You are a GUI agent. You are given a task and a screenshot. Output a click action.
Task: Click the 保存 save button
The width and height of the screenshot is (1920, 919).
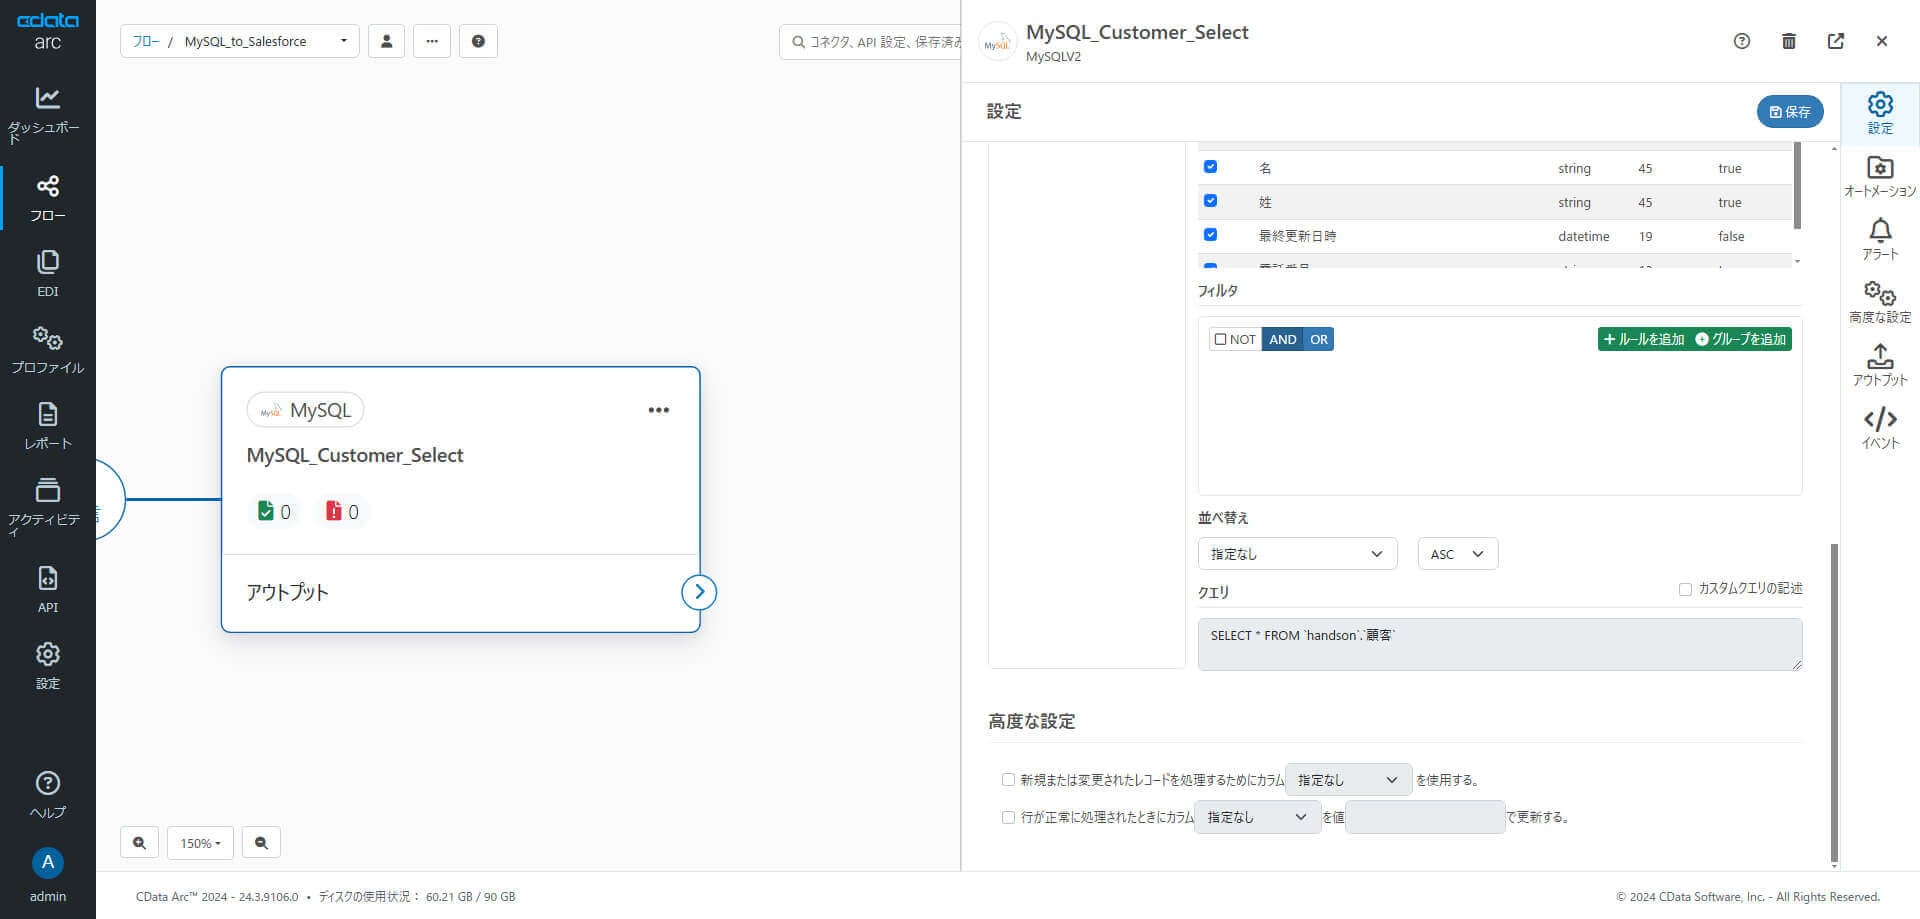pos(1790,111)
